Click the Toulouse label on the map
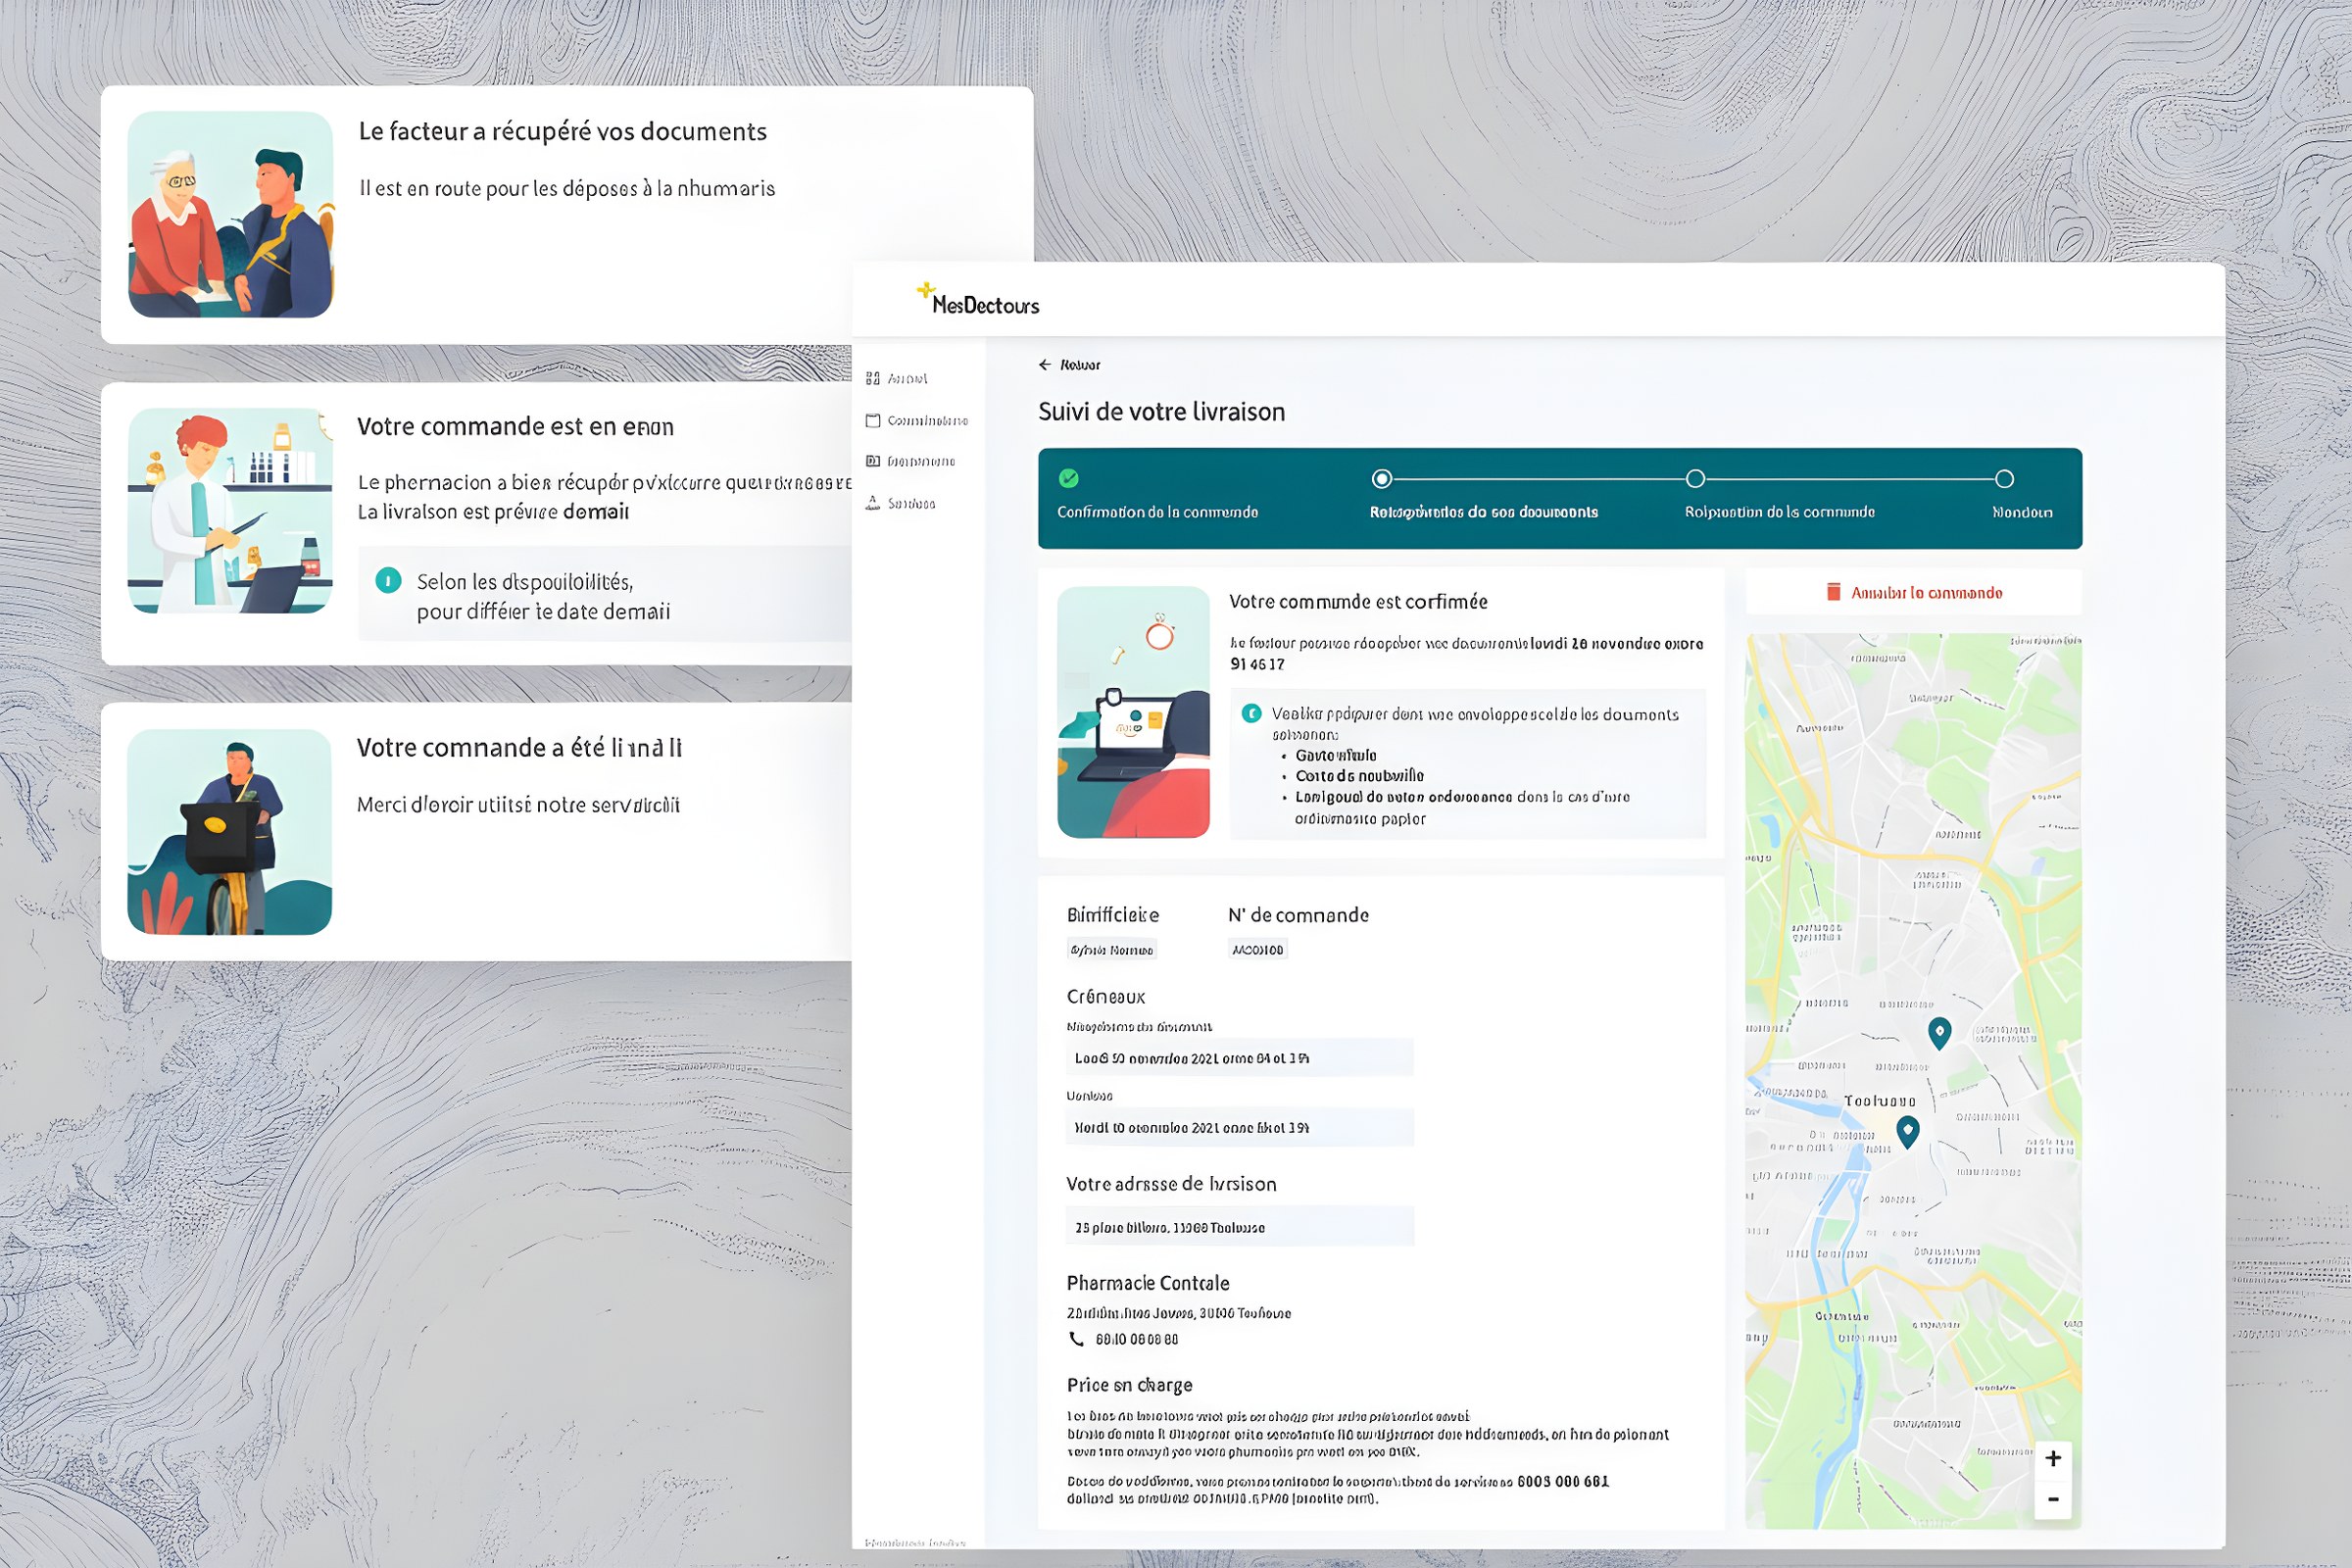This screenshot has height=1568, width=2352. pos(1880,1101)
